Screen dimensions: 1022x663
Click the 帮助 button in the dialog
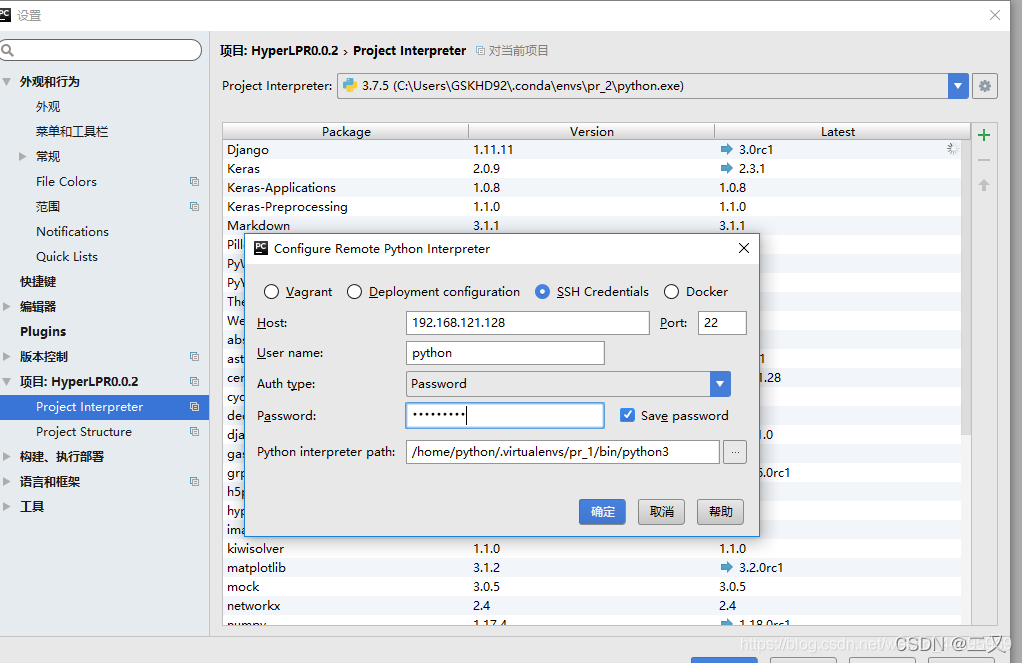[720, 512]
